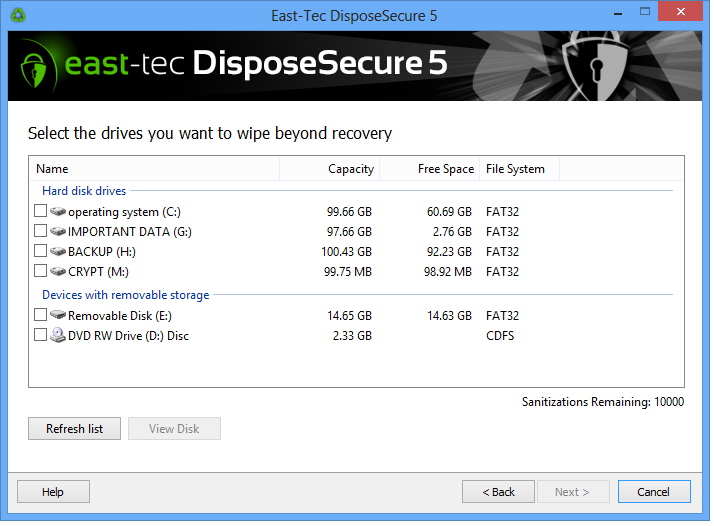Click the 99.66 GB capacity value
This screenshot has height=526, width=714.
(349, 212)
